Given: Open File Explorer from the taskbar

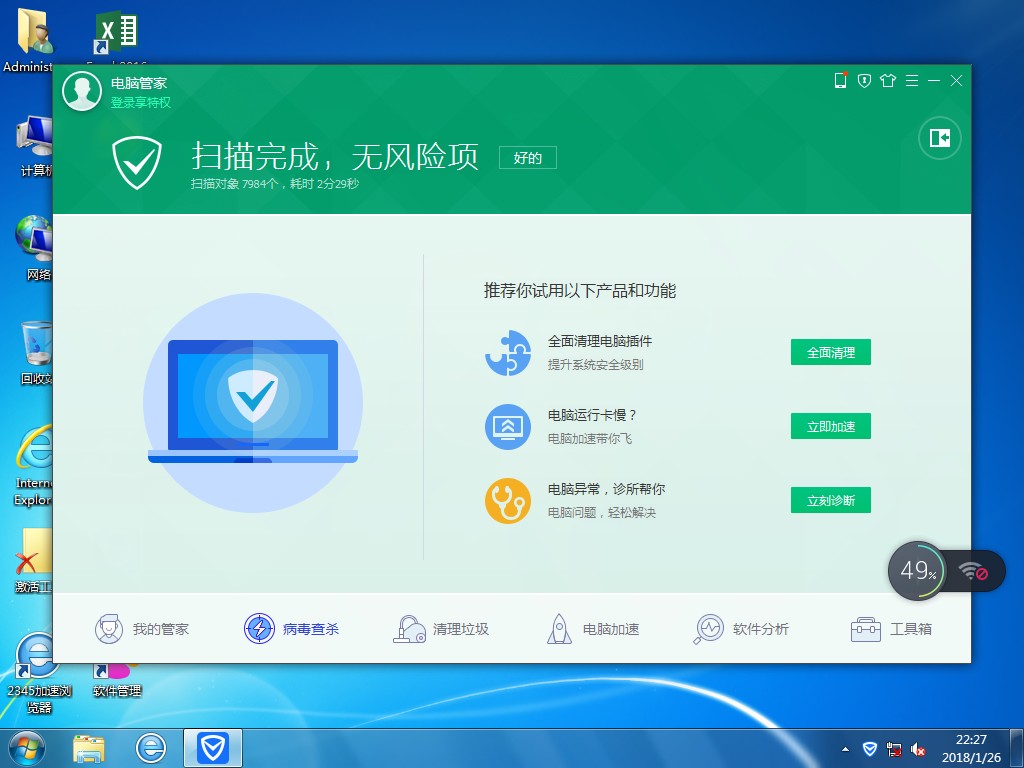Looking at the screenshot, I should [89, 748].
